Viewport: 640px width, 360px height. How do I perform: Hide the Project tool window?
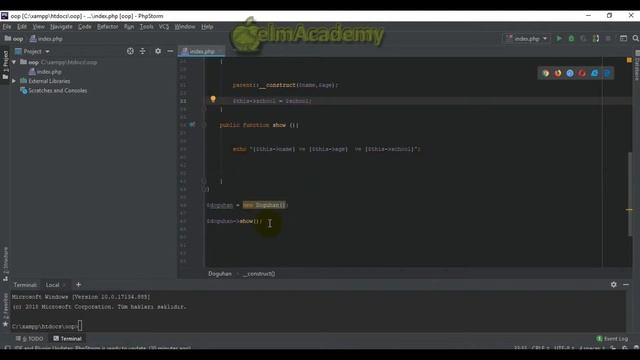pyautogui.click(x=170, y=51)
